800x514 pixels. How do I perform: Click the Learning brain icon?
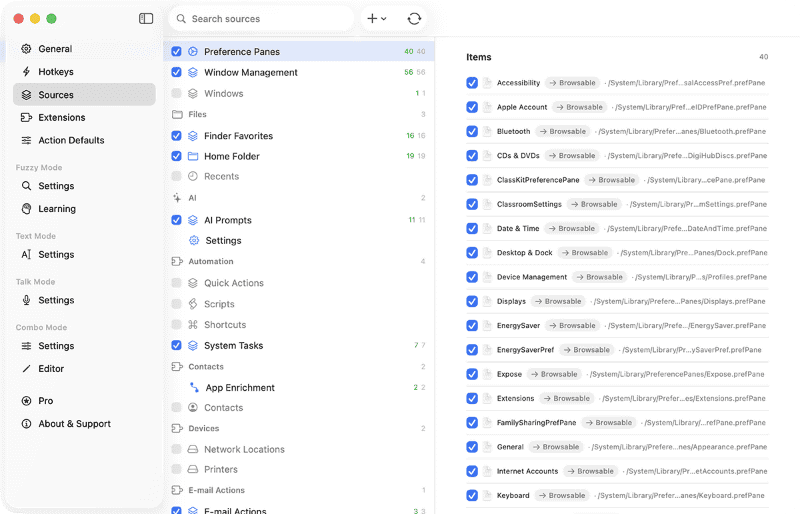(x=27, y=209)
